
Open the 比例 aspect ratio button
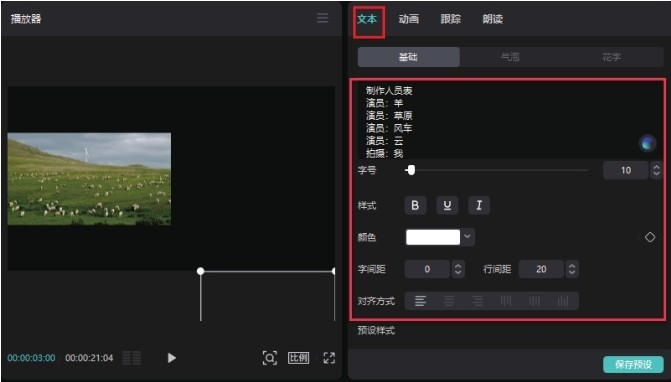[298, 358]
